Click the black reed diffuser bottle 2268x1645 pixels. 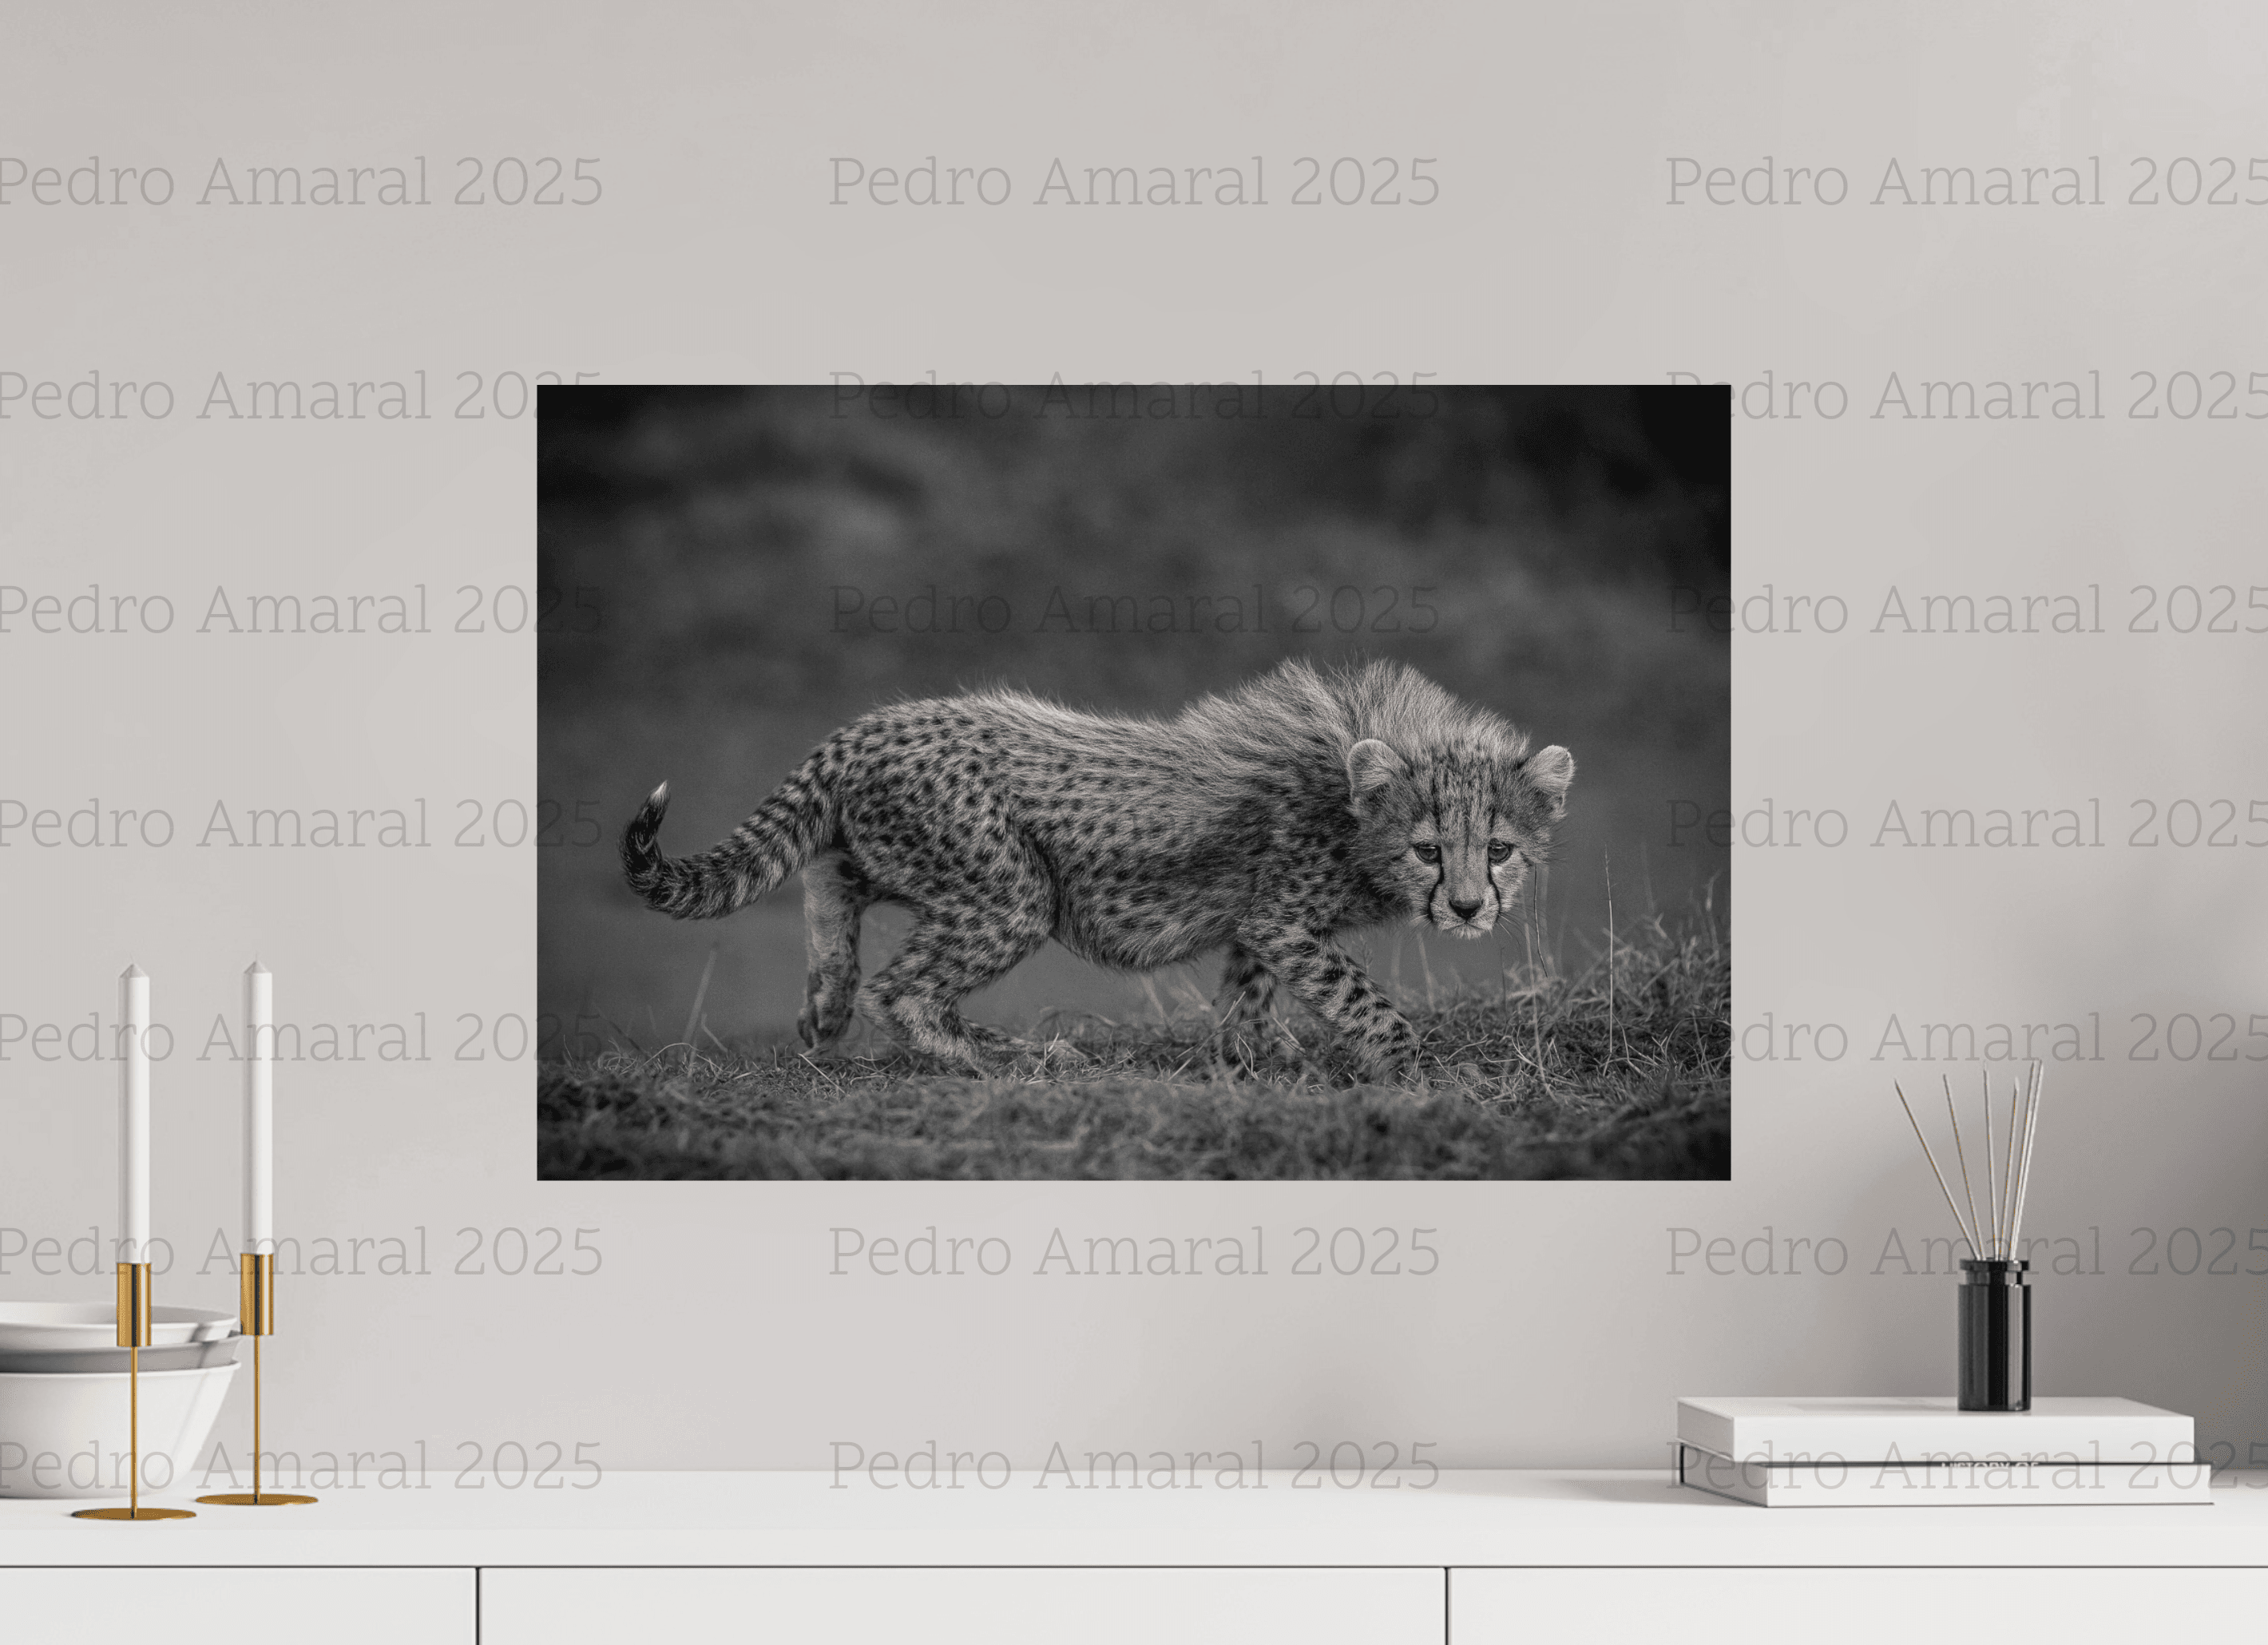[x=1993, y=1336]
